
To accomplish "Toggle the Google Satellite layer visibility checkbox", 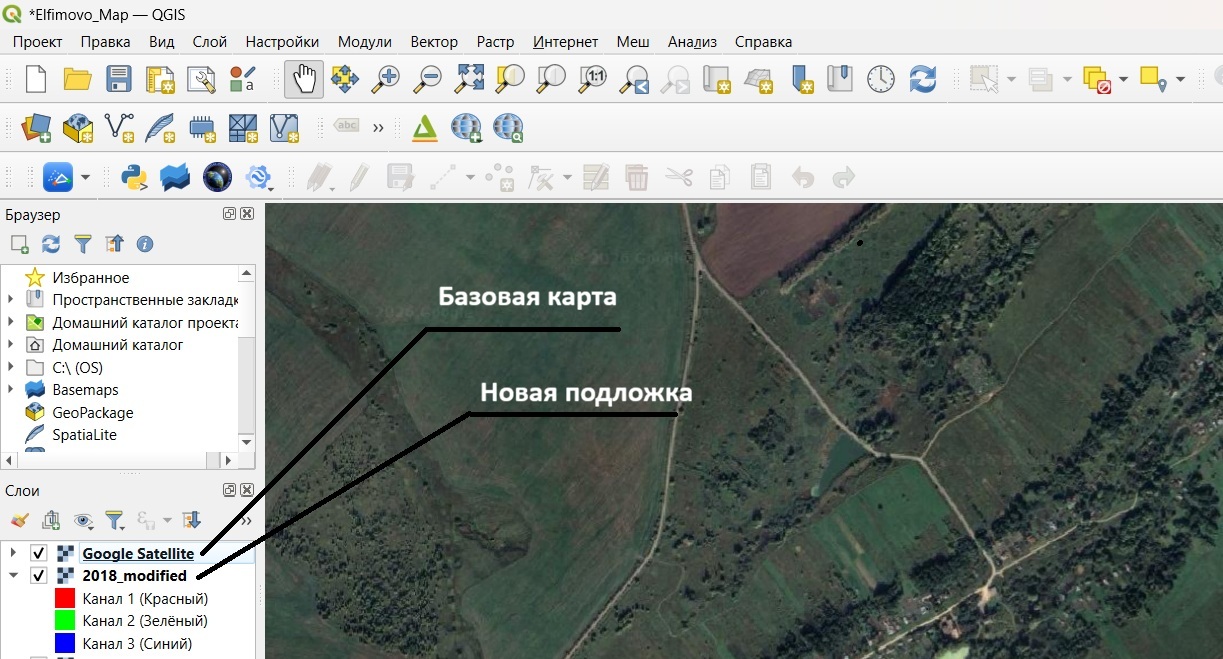I will (39, 553).
